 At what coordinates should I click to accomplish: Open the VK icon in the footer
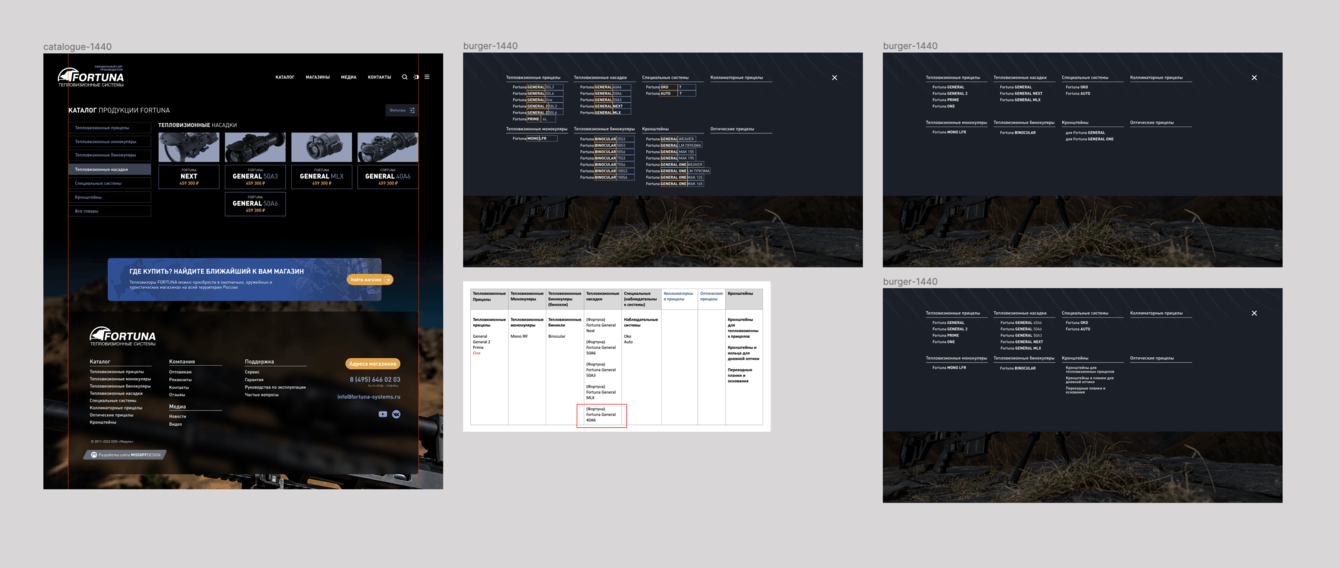396,414
